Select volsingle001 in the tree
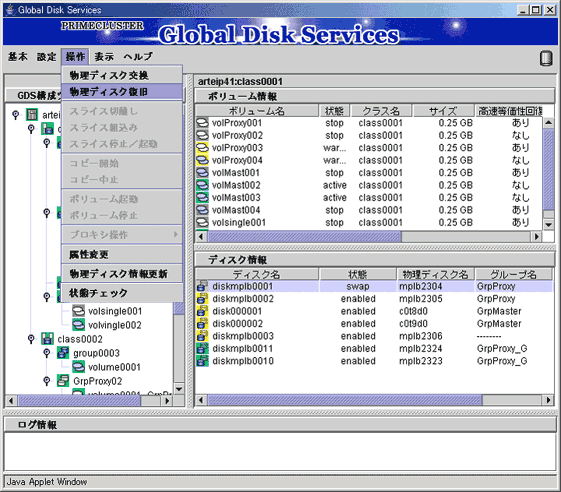 pyautogui.click(x=115, y=311)
